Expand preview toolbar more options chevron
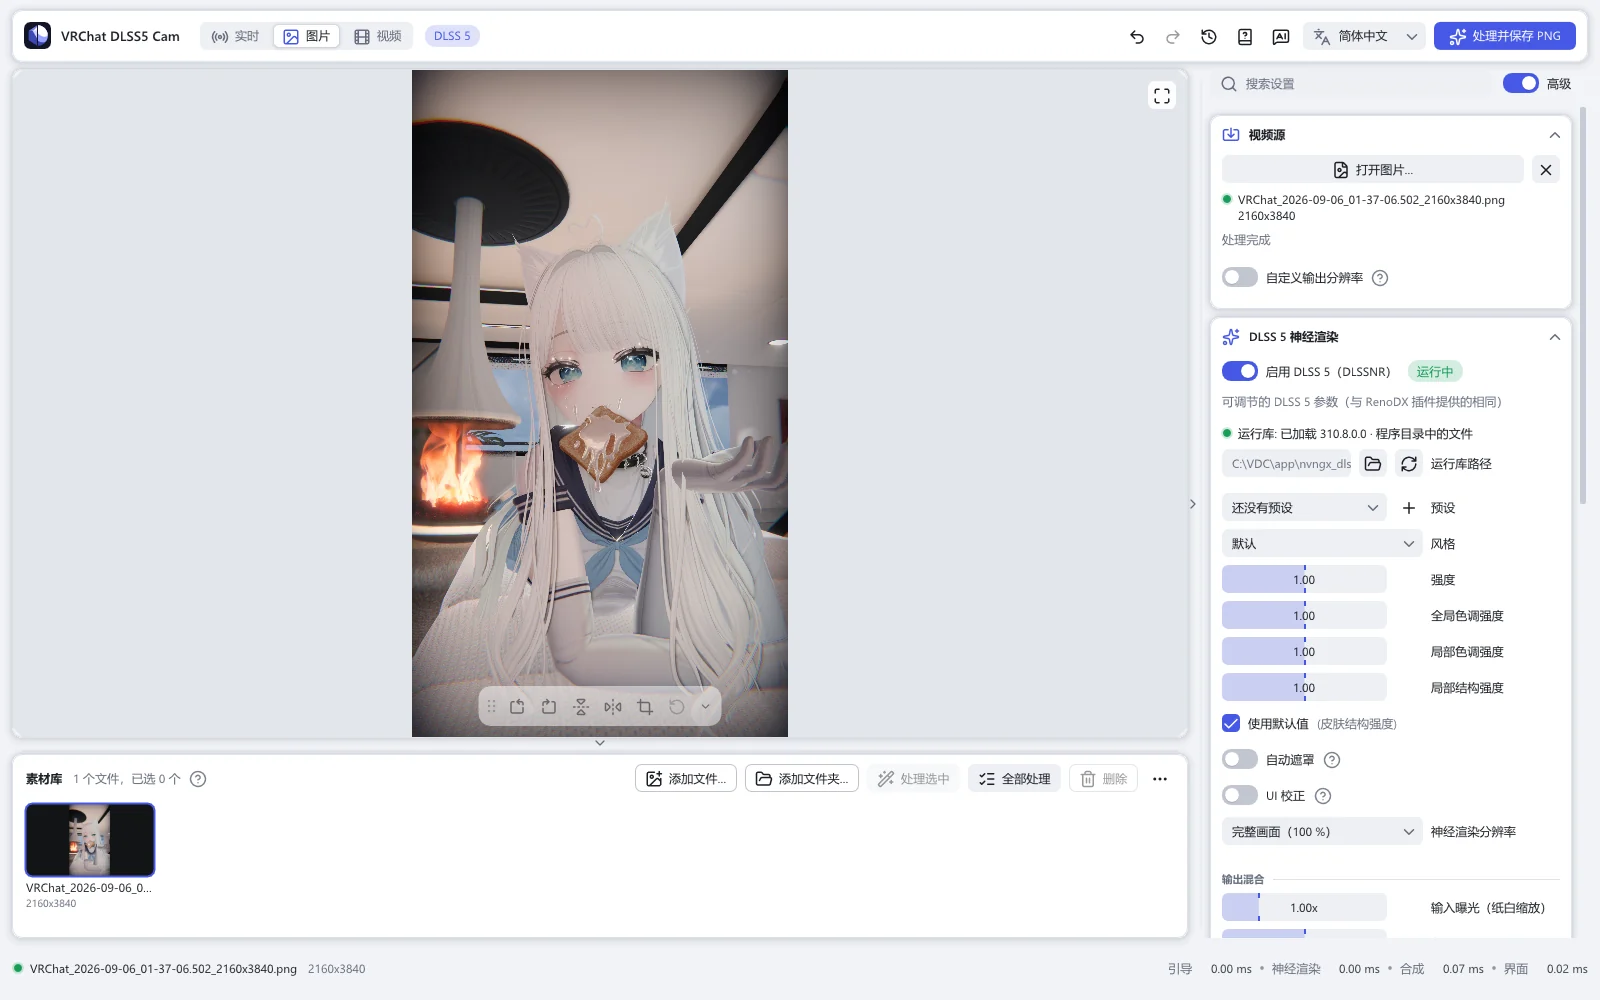1600x1000 pixels. click(x=705, y=707)
